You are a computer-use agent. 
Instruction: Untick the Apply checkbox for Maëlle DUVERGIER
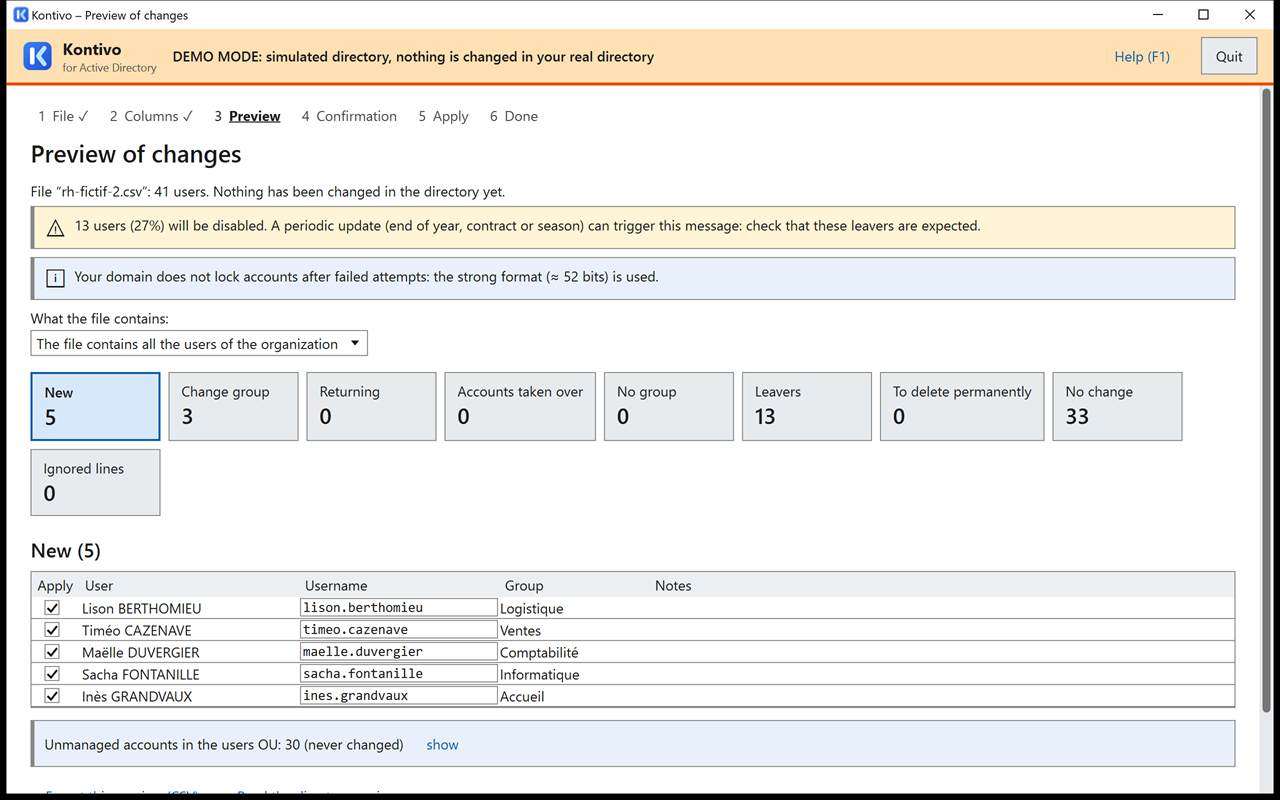point(52,652)
